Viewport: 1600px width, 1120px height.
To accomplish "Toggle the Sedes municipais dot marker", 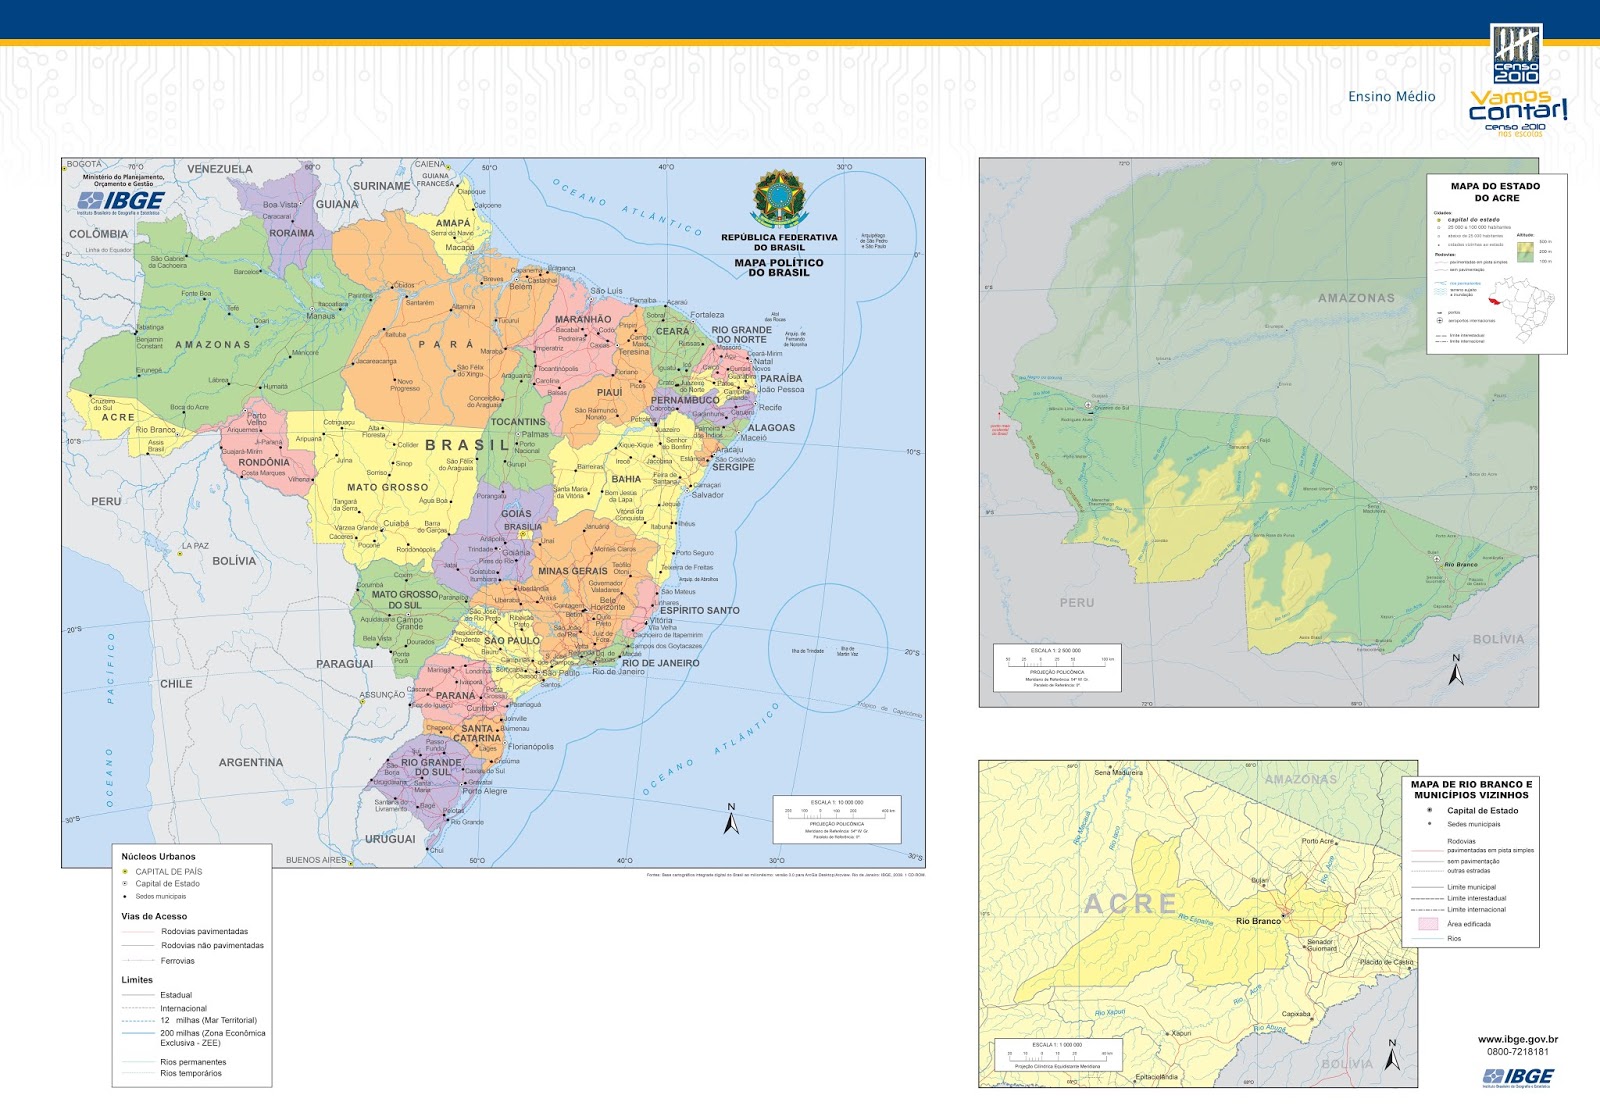I will (x=124, y=896).
